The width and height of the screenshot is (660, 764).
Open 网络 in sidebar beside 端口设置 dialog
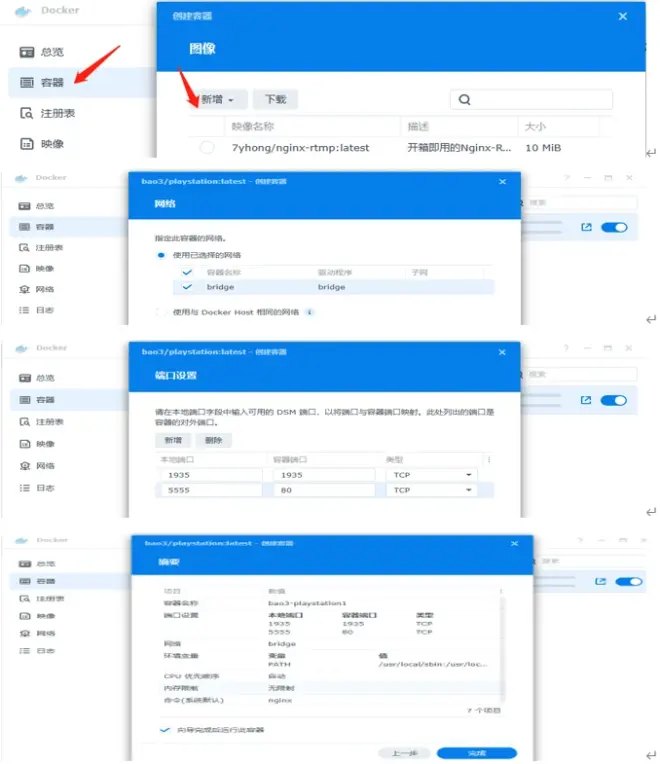[x=37, y=466]
